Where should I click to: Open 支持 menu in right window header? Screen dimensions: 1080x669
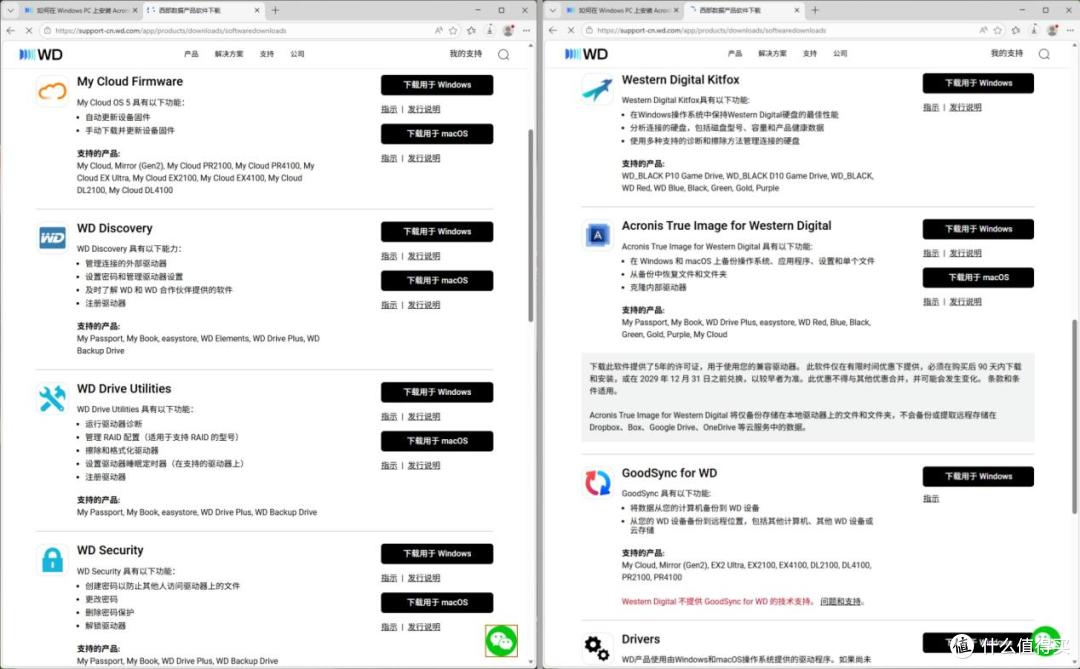[x=809, y=54]
